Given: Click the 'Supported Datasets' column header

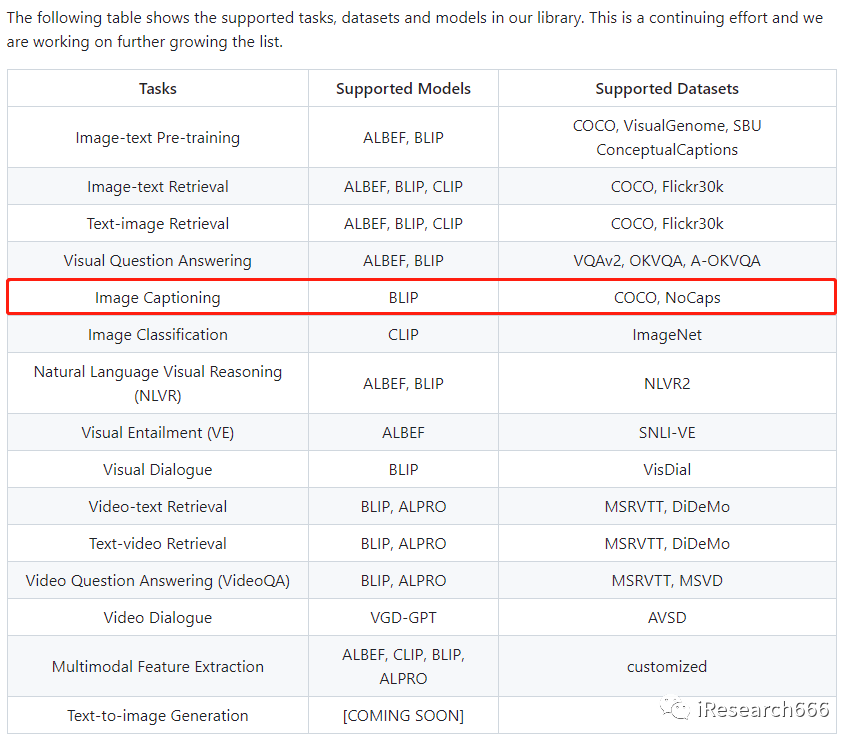Looking at the screenshot, I should [x=667, y=89].
